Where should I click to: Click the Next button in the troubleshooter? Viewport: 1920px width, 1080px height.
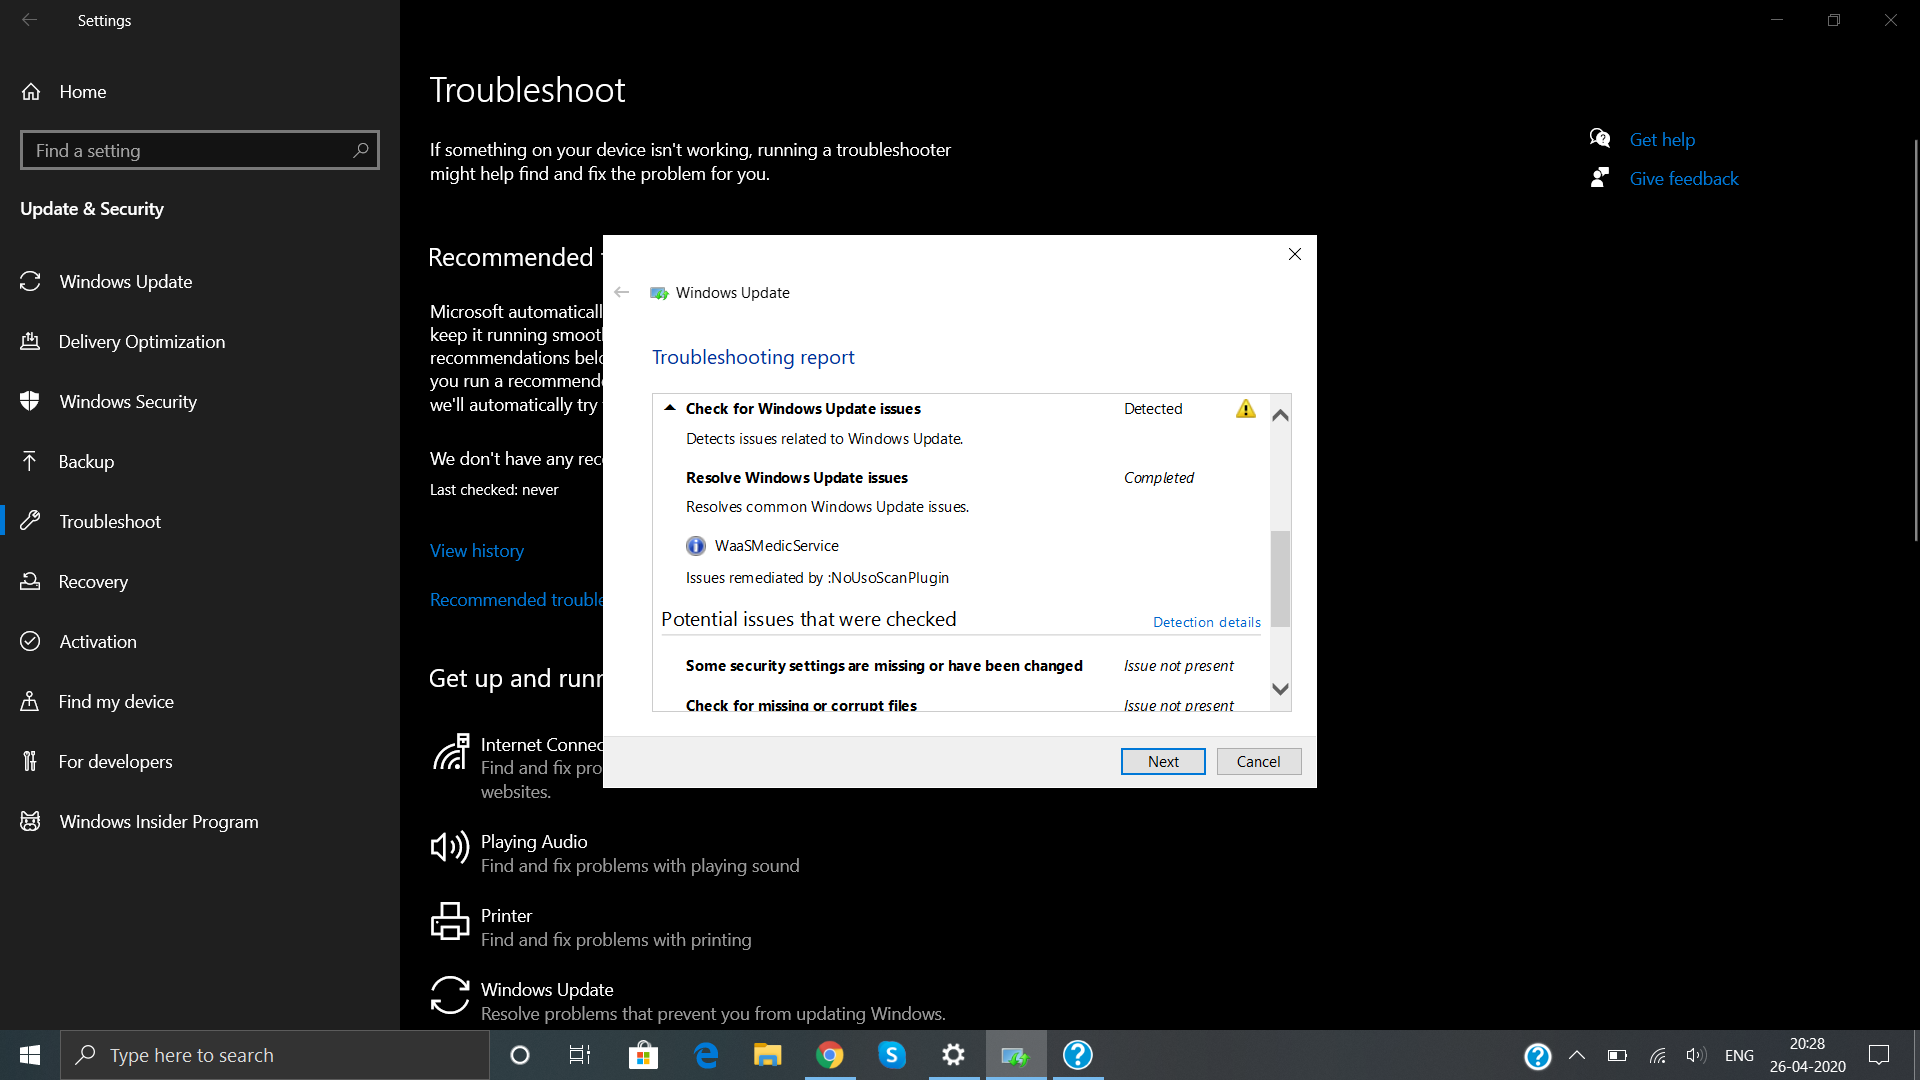[1162, 761]
